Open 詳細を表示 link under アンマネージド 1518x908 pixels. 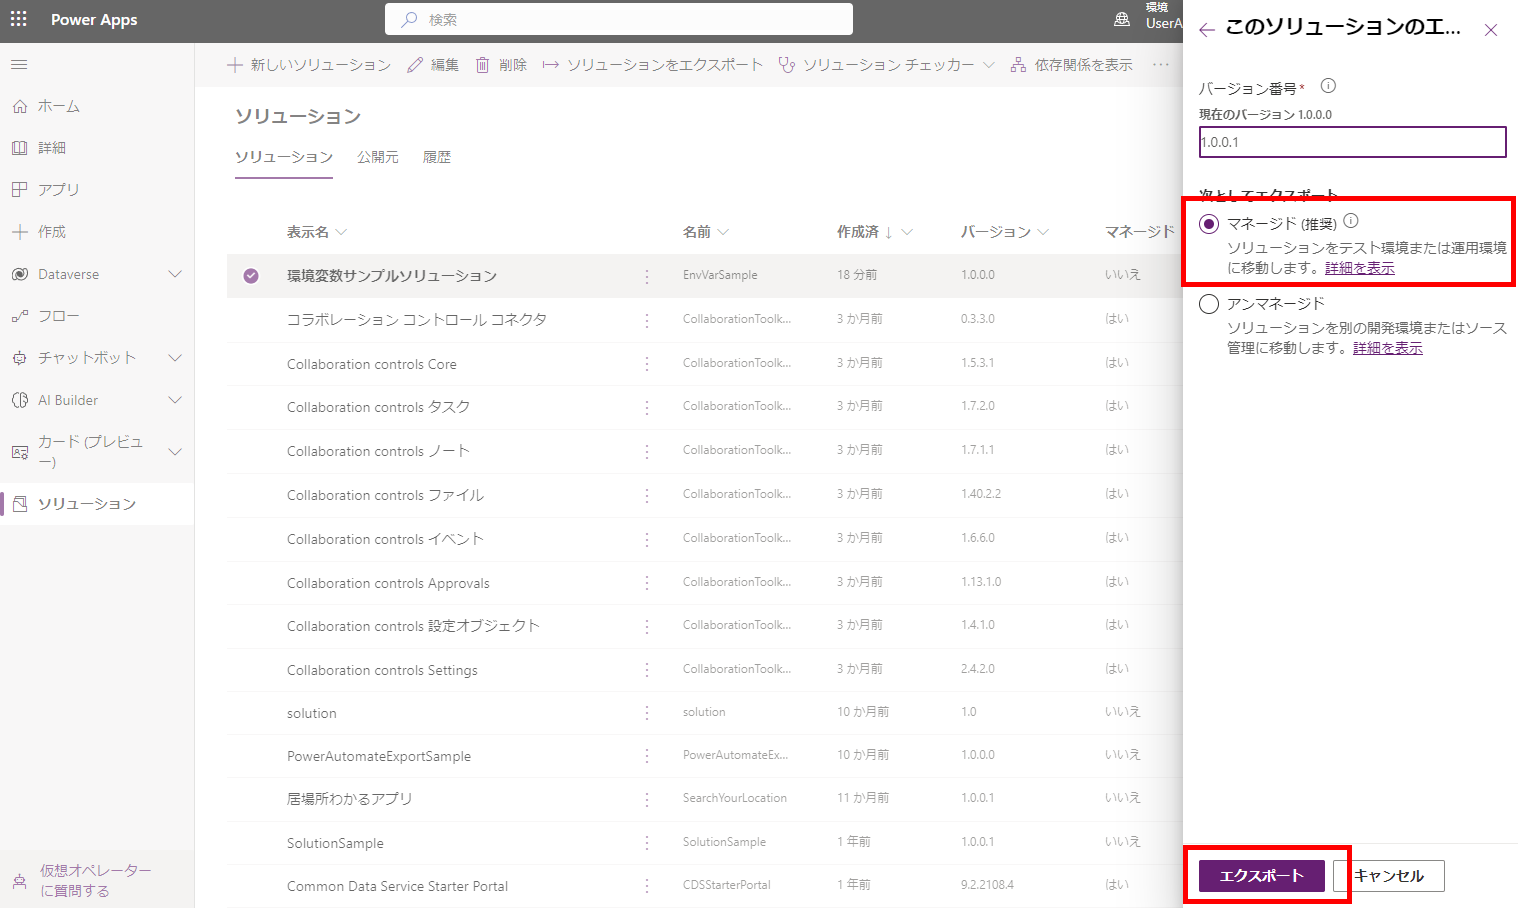click(1387, 348)
